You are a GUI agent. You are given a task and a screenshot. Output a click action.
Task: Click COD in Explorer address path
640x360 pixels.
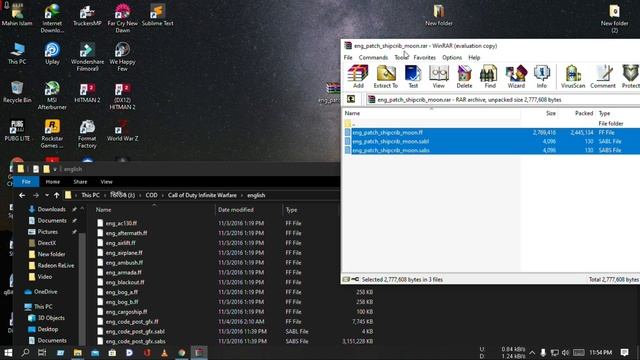point(151,195)
